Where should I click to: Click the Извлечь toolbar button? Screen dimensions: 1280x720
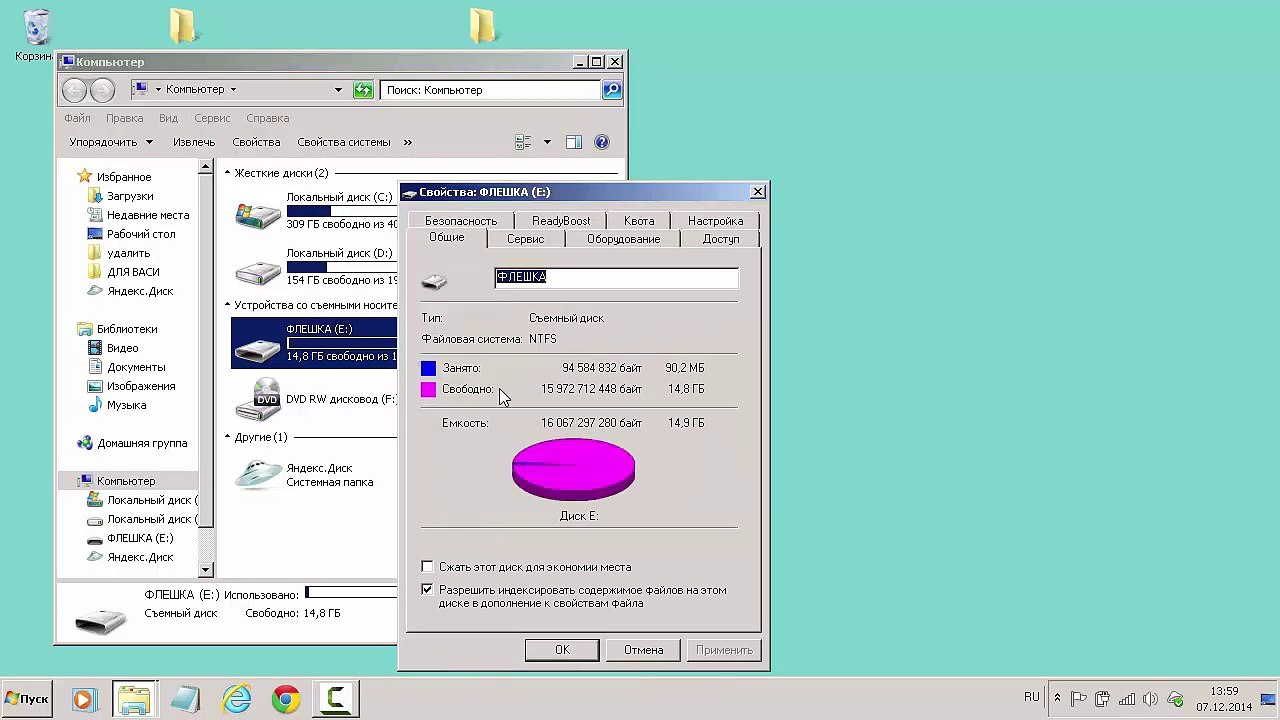194,142
